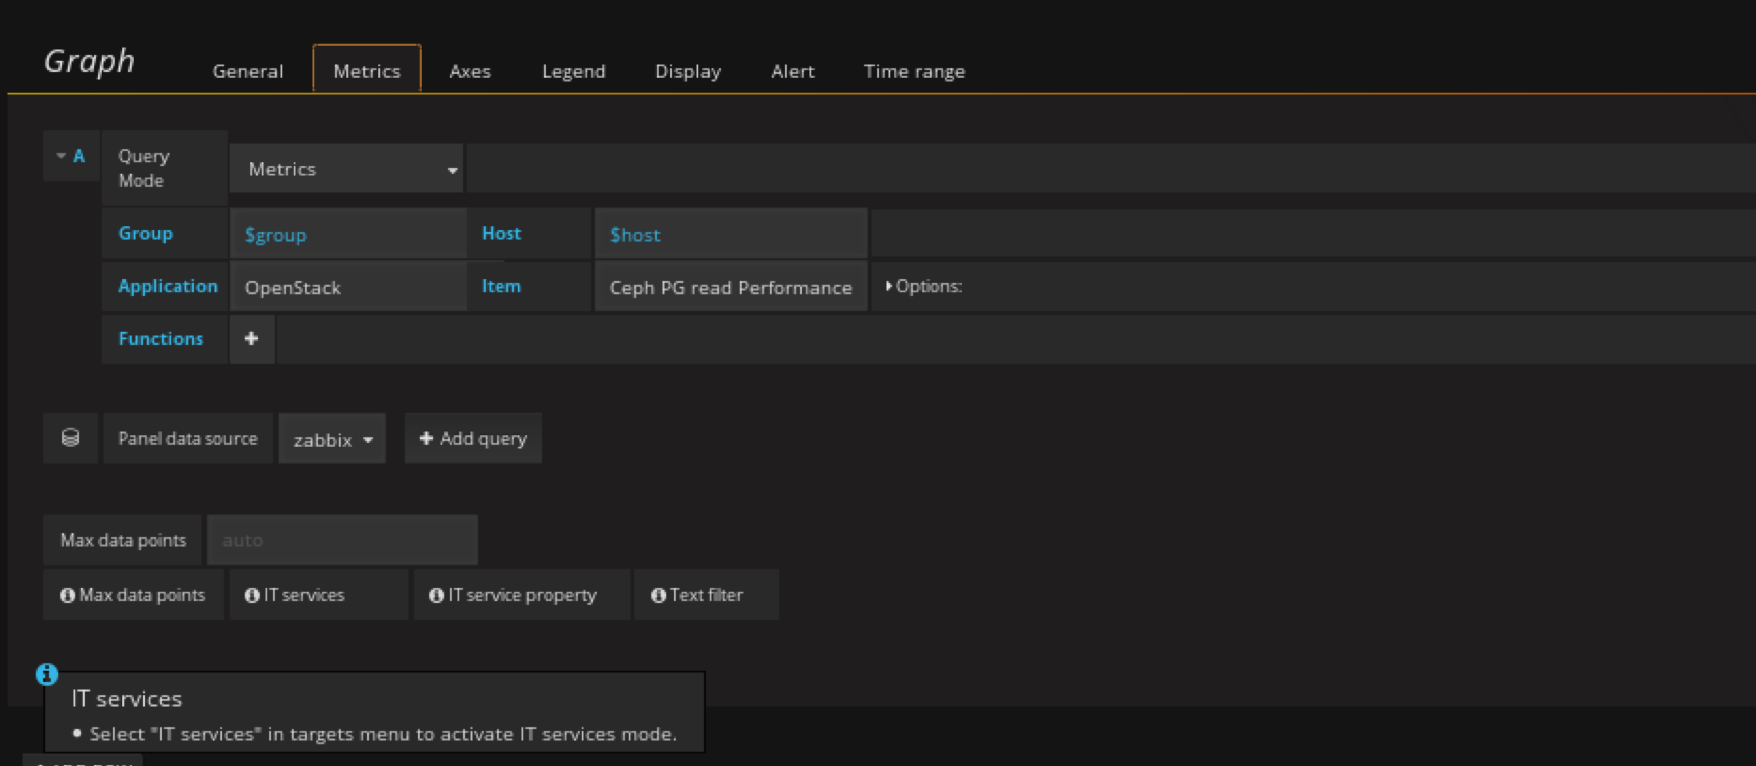The image size is (1756, 766).
Task: Open the Query Mode Metrics dropdown
Action: coord(346,169)
